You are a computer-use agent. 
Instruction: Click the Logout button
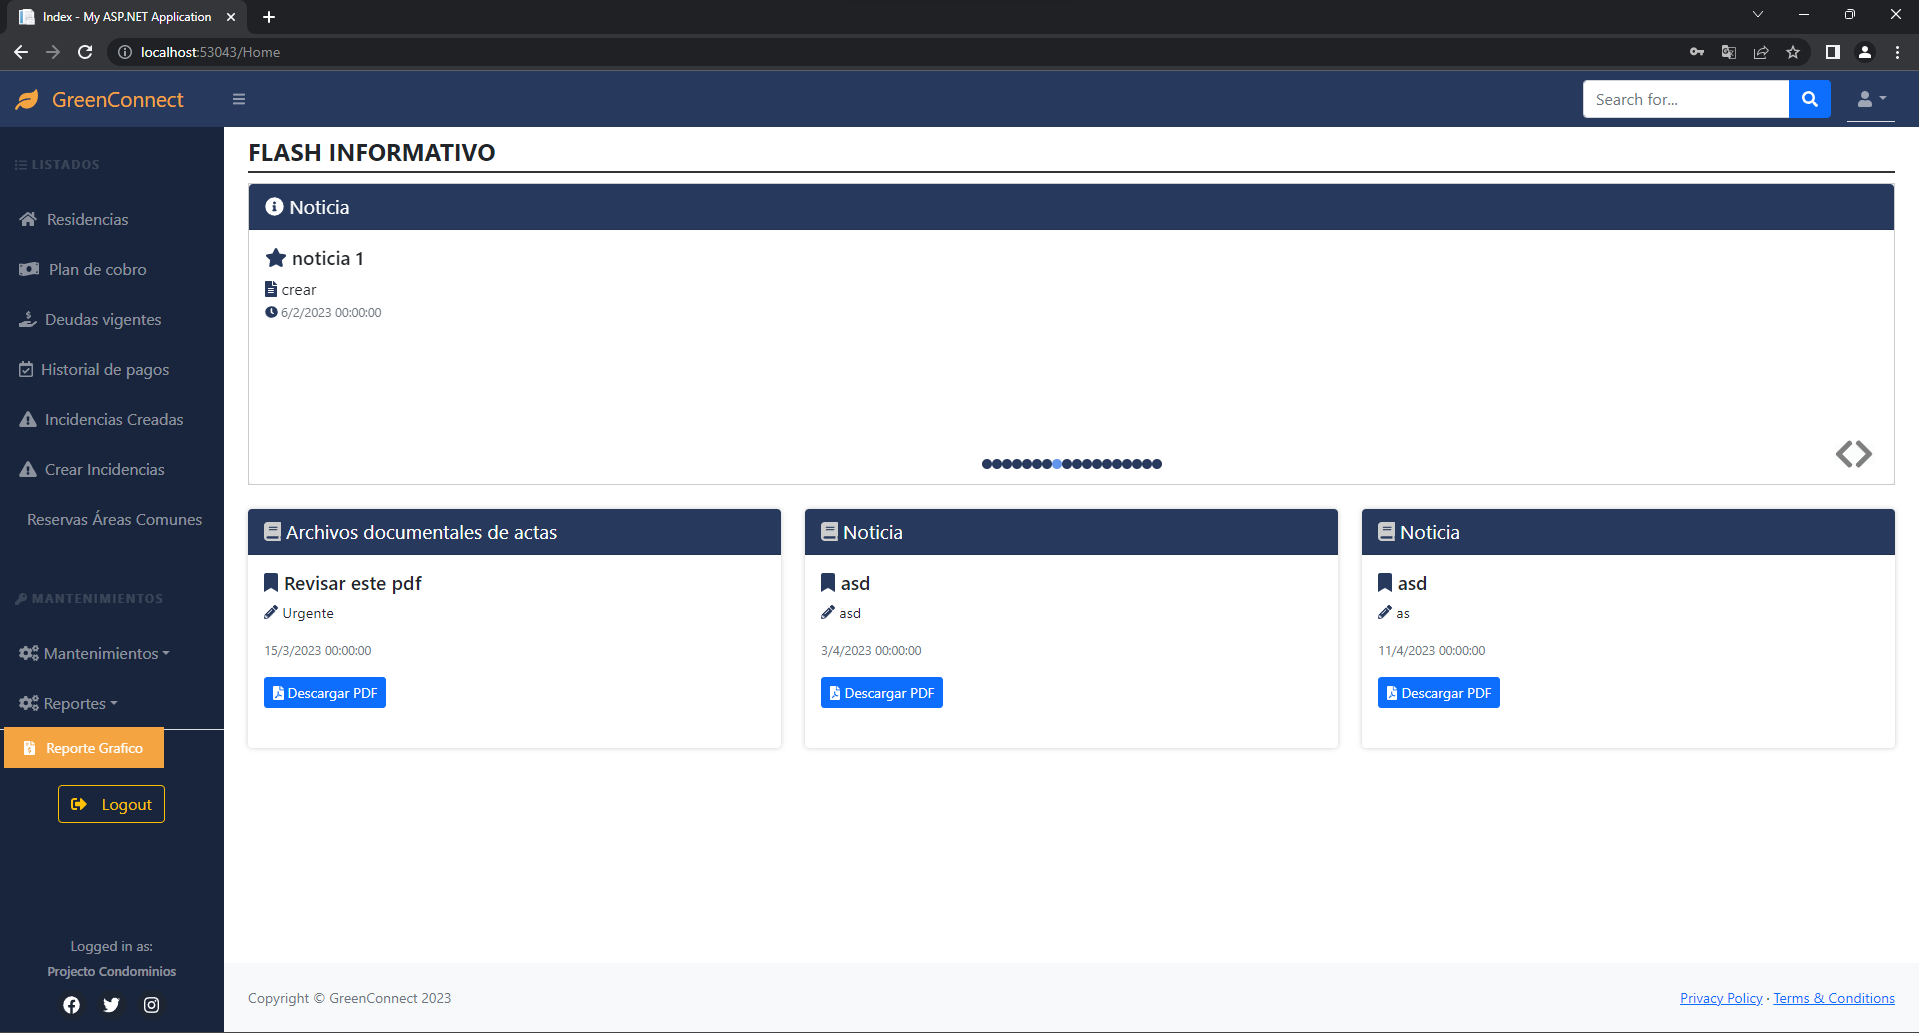pyautogui.click(x=111, y=804)
